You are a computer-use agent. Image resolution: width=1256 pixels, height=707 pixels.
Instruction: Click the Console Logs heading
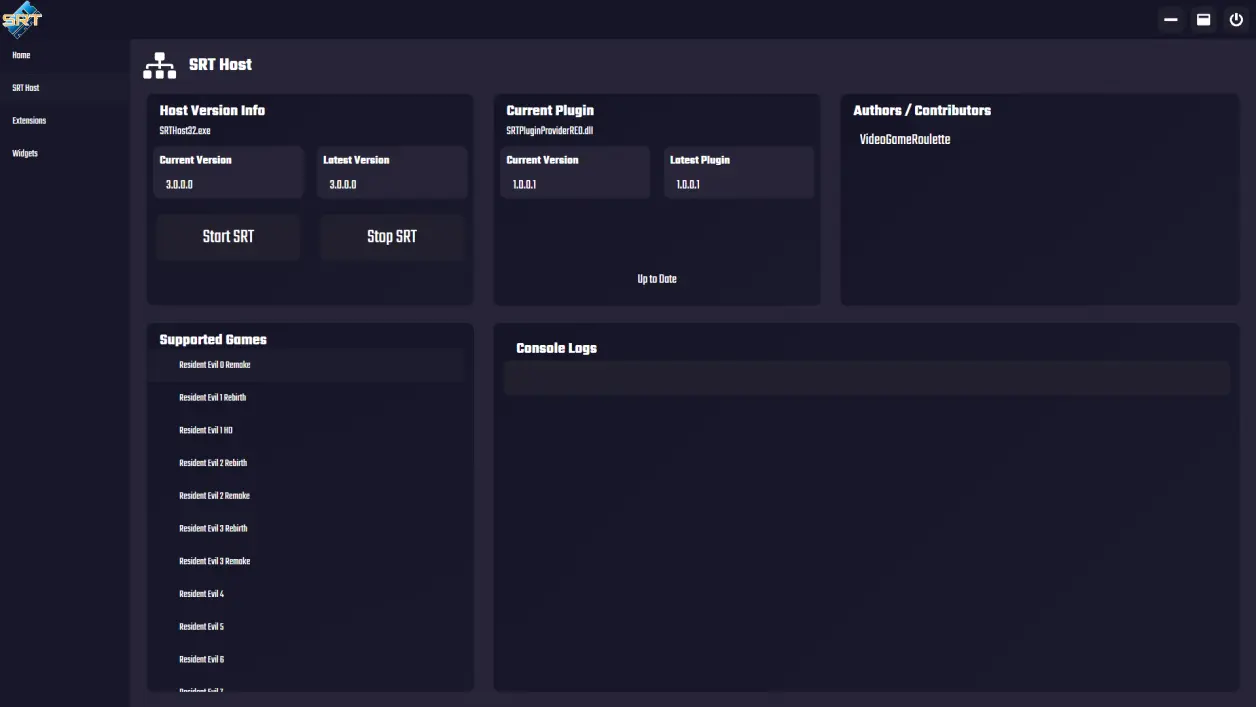point(556,348)
